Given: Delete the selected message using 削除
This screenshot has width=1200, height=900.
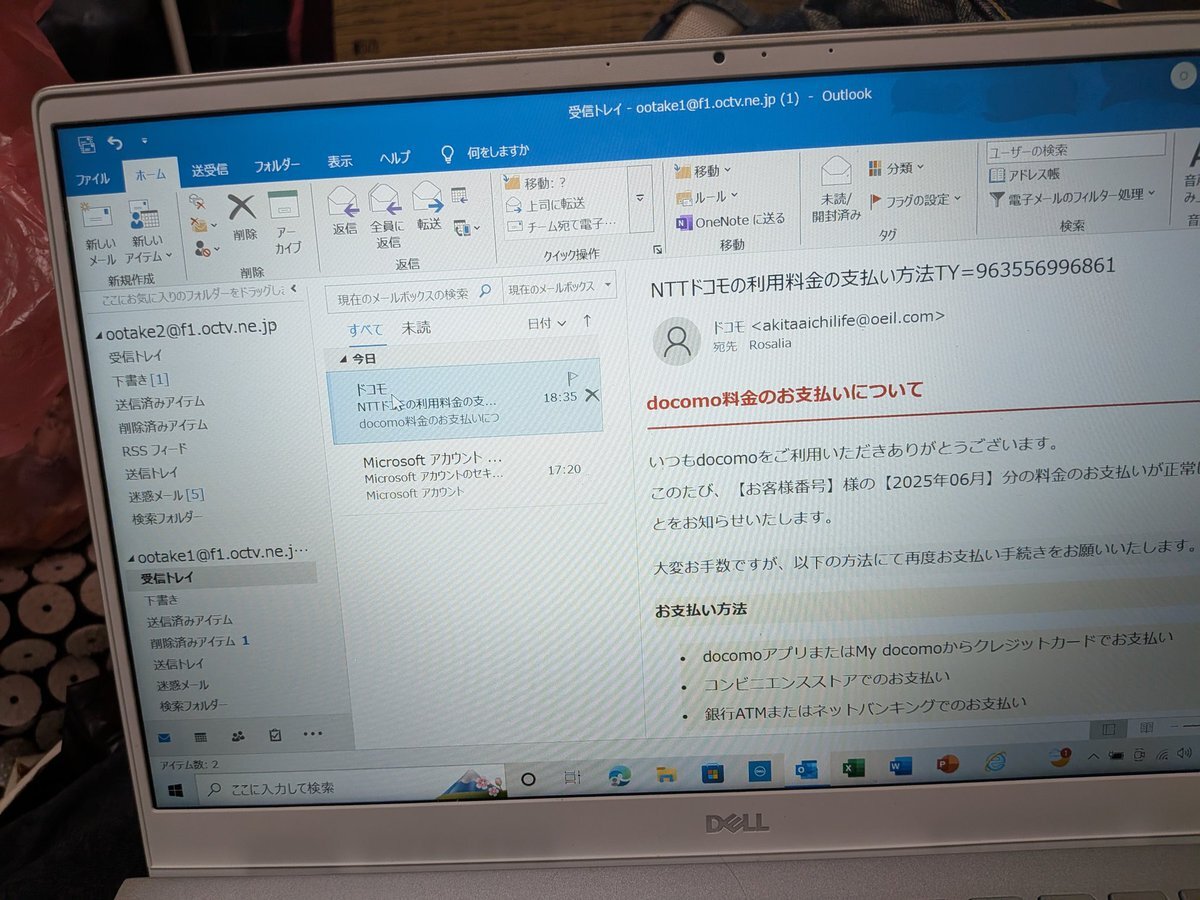Looking at the screenshot, I should tap(243, 217).
